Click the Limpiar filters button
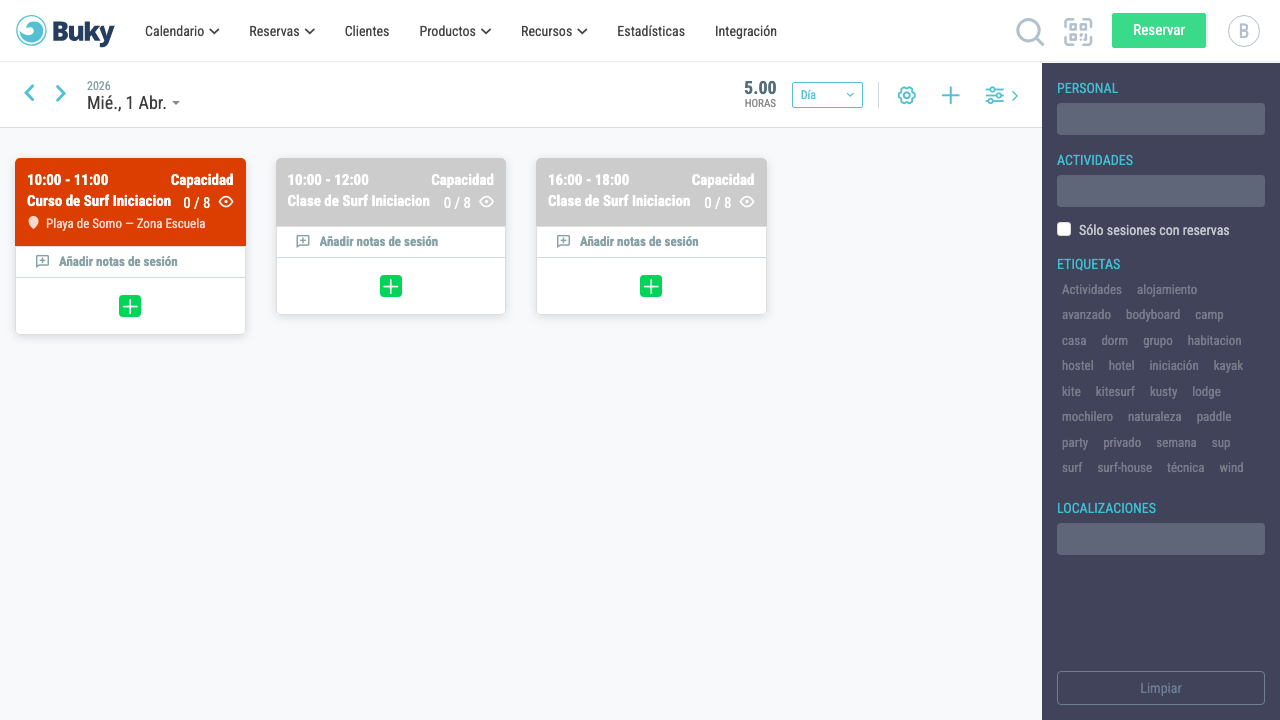Viewport: 1280px width, 720px height. point(1161,688)
